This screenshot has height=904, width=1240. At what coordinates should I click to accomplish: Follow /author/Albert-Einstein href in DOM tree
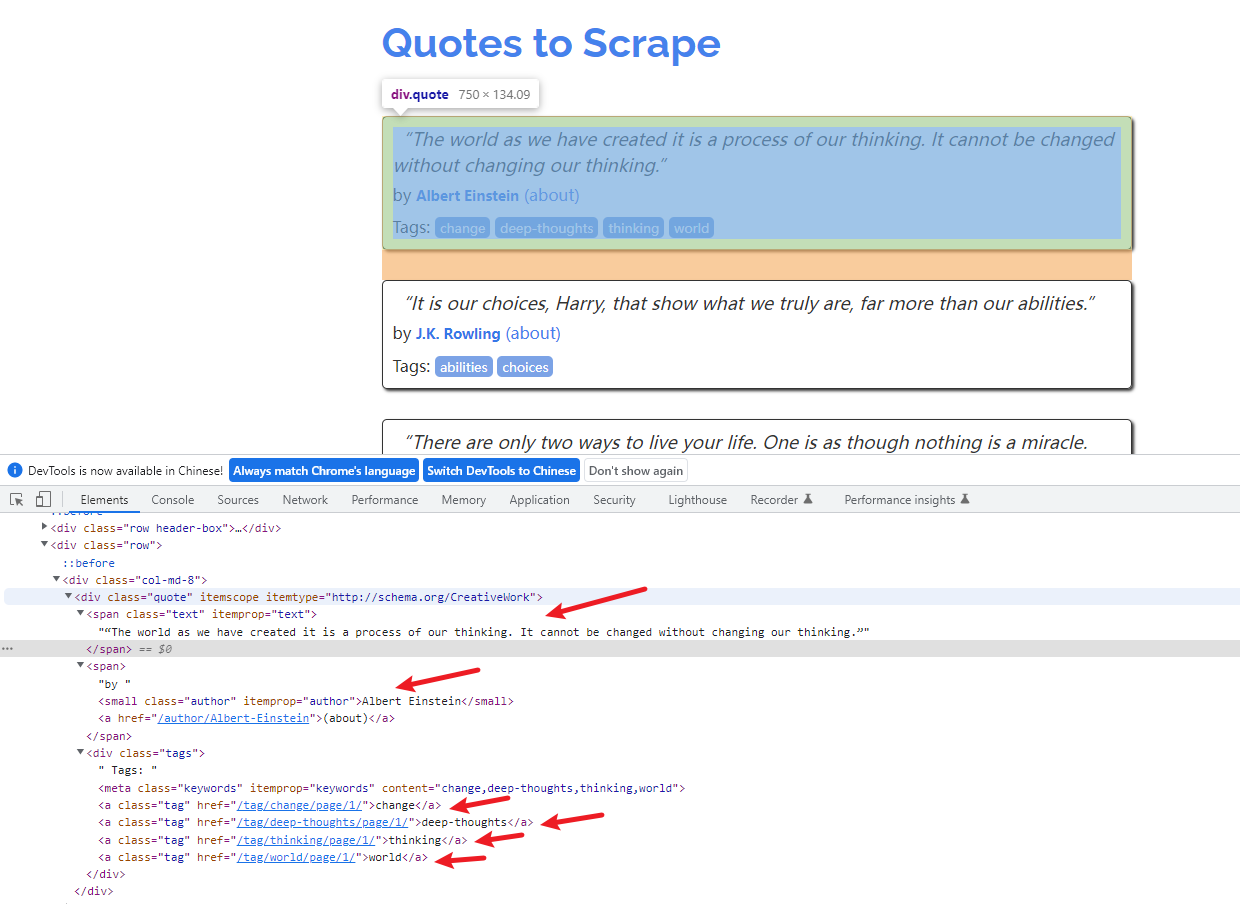point(233,718)
